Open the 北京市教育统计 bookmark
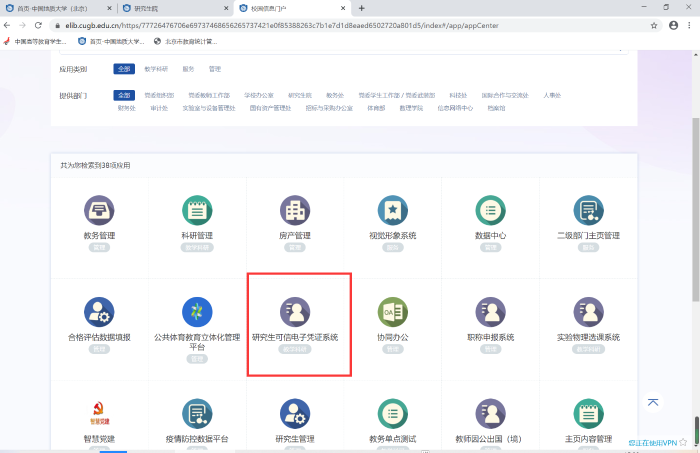This screenshot has width=700, height=453. 190,42
